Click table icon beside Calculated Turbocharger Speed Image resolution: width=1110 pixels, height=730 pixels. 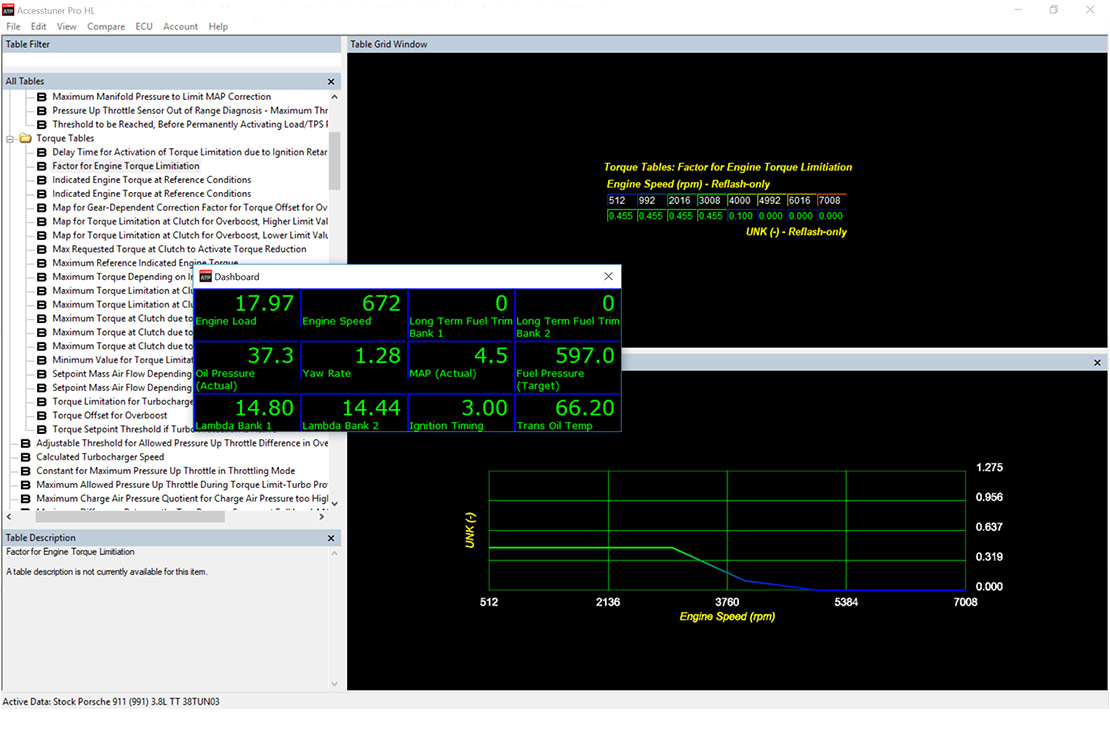click(x=25, y=457)
